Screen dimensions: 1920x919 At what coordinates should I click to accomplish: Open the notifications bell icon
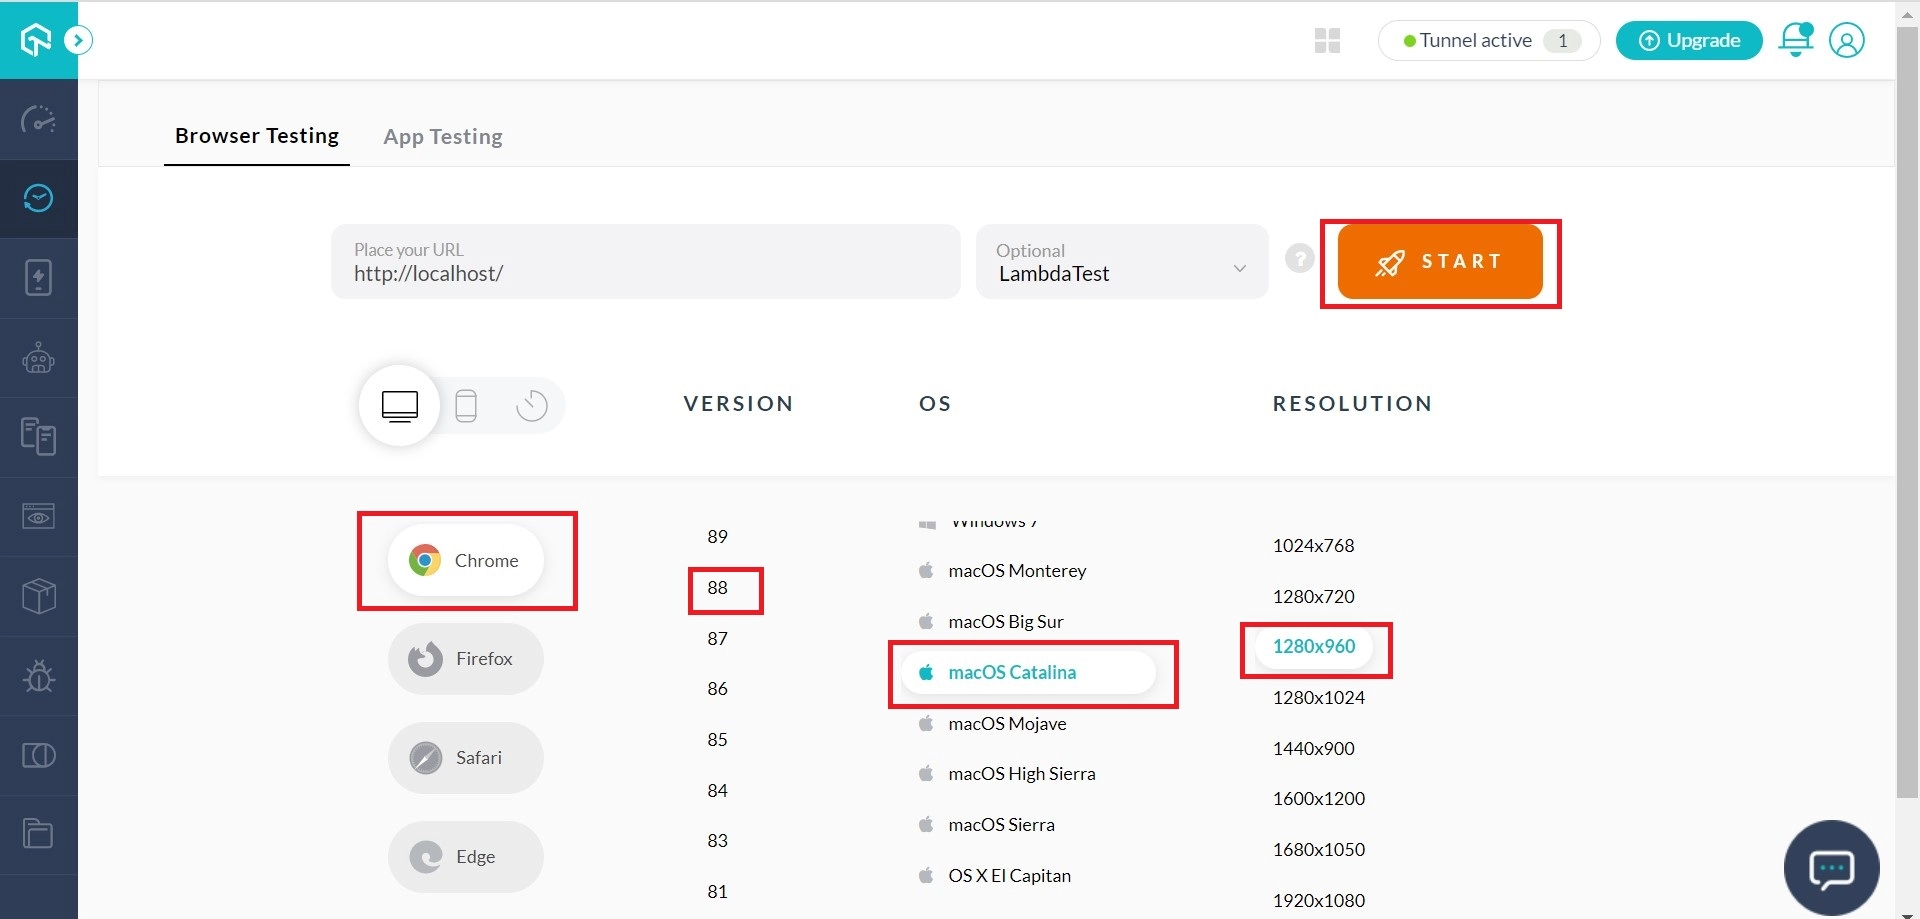[x=1795, y=40]
